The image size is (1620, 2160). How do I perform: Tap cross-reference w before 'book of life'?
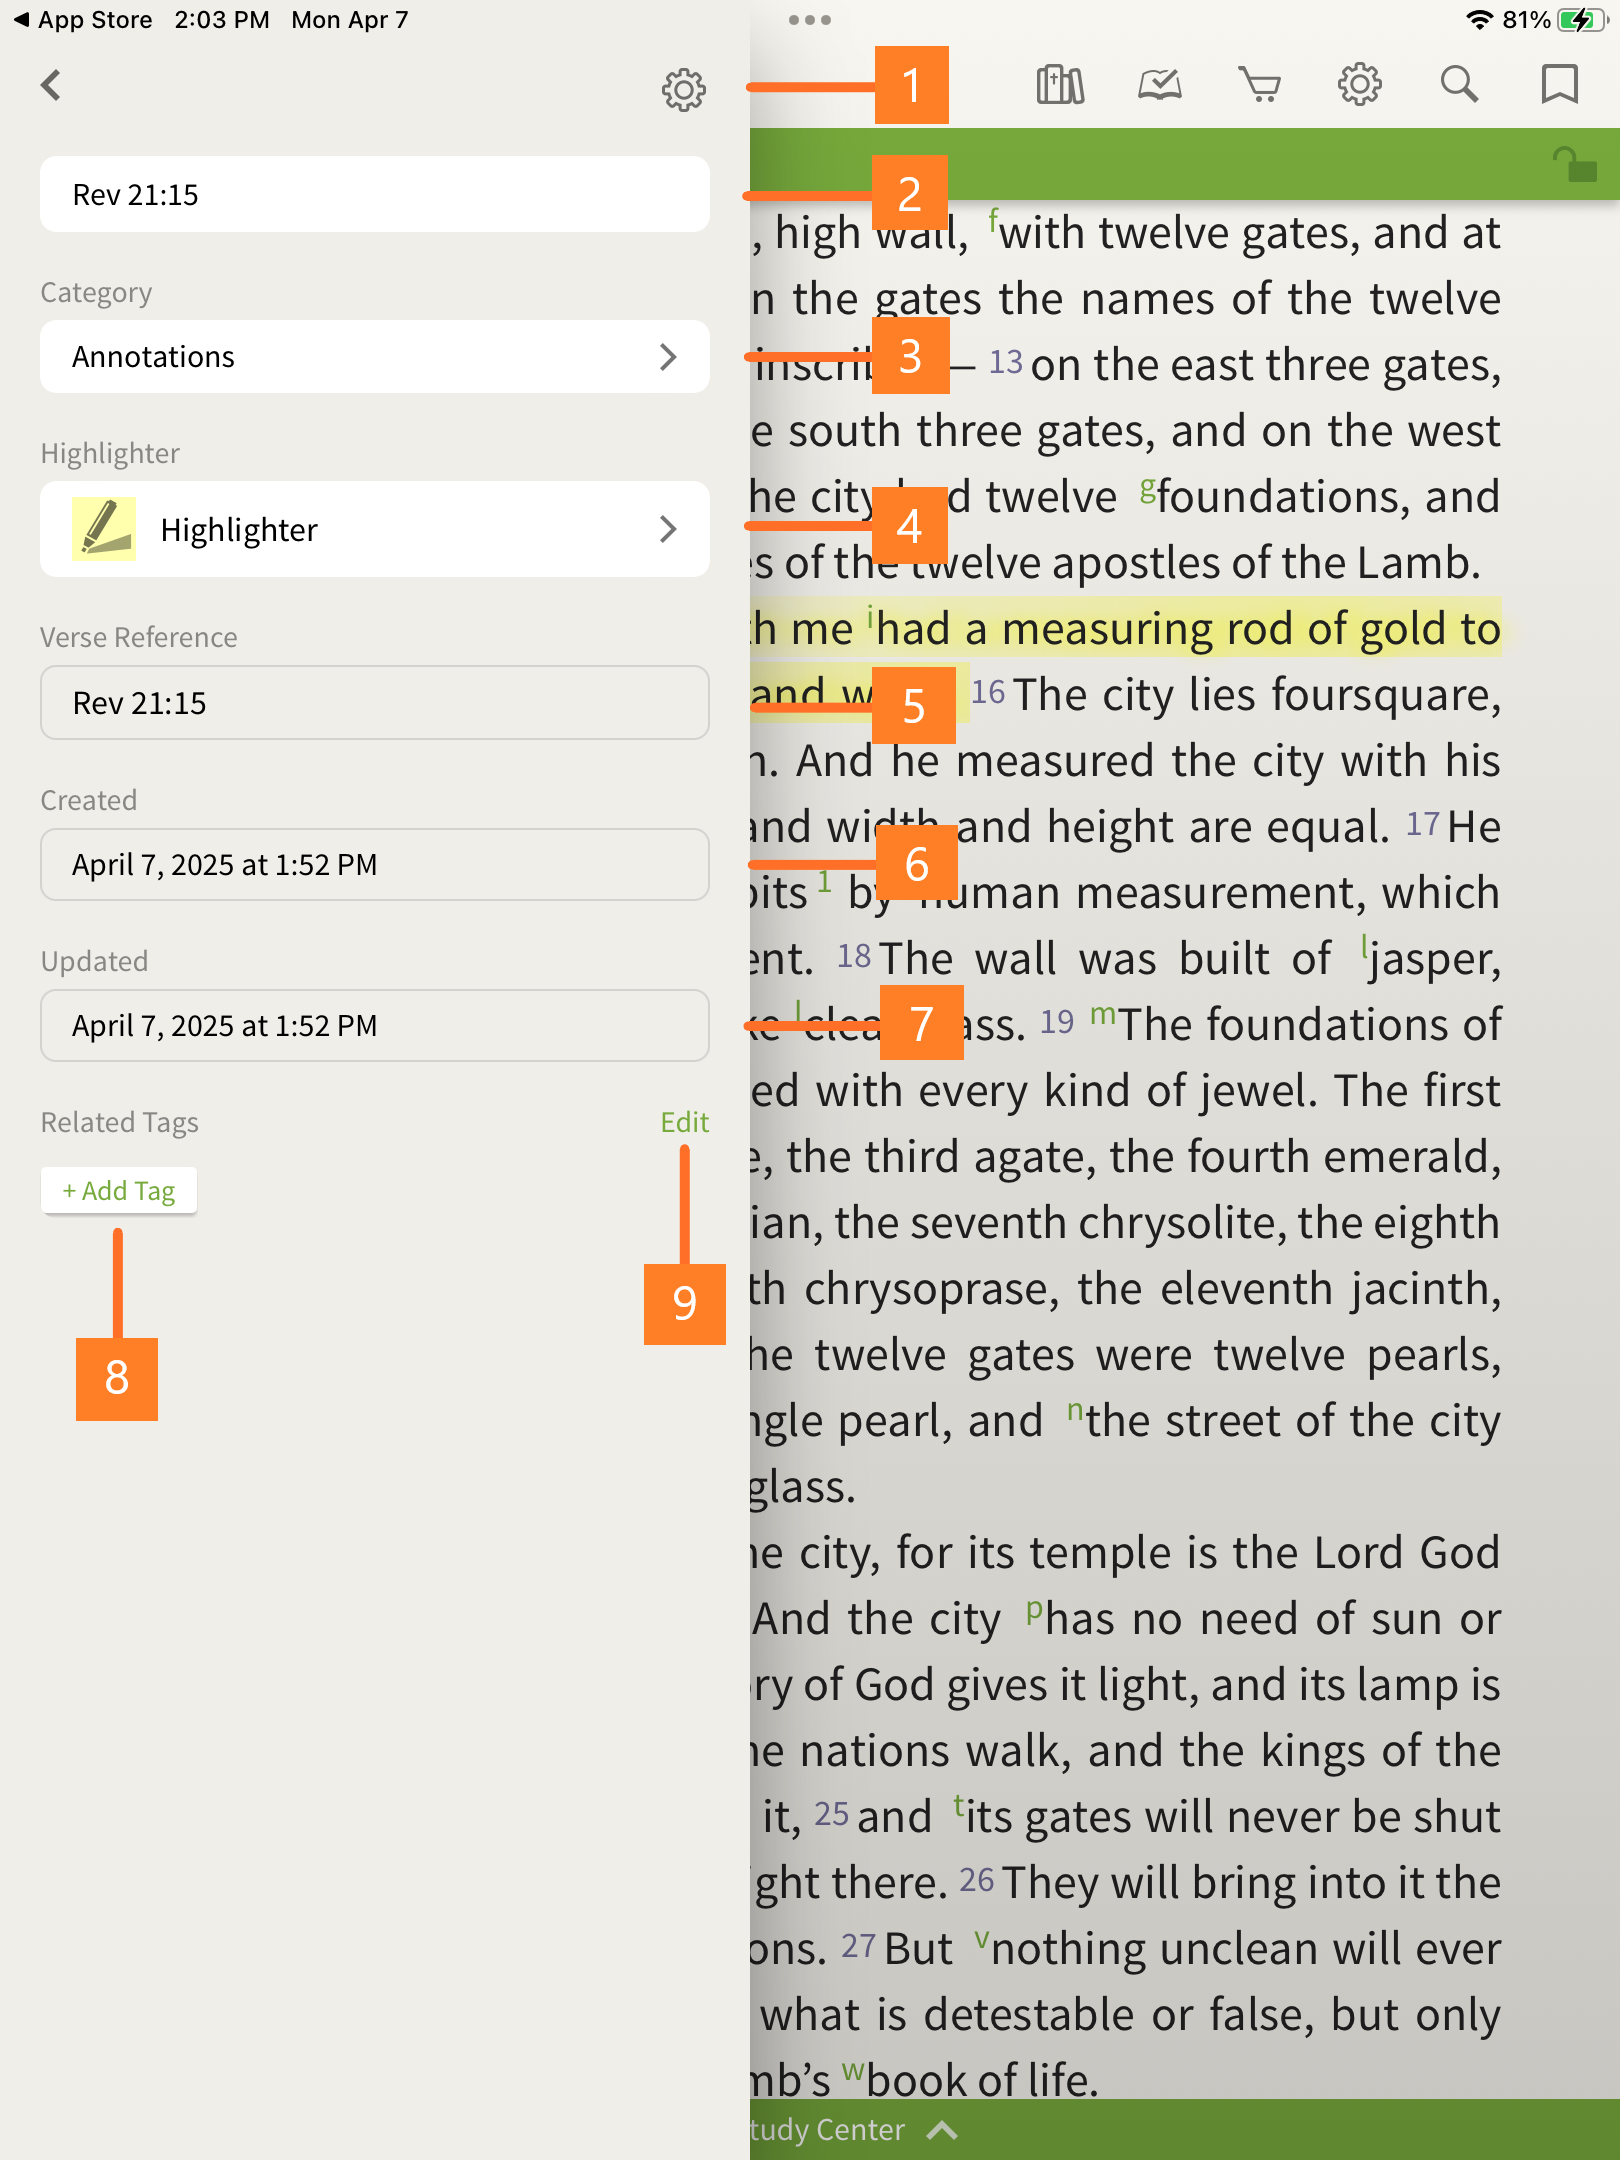pyautogui.click(x=852, y=2069)
